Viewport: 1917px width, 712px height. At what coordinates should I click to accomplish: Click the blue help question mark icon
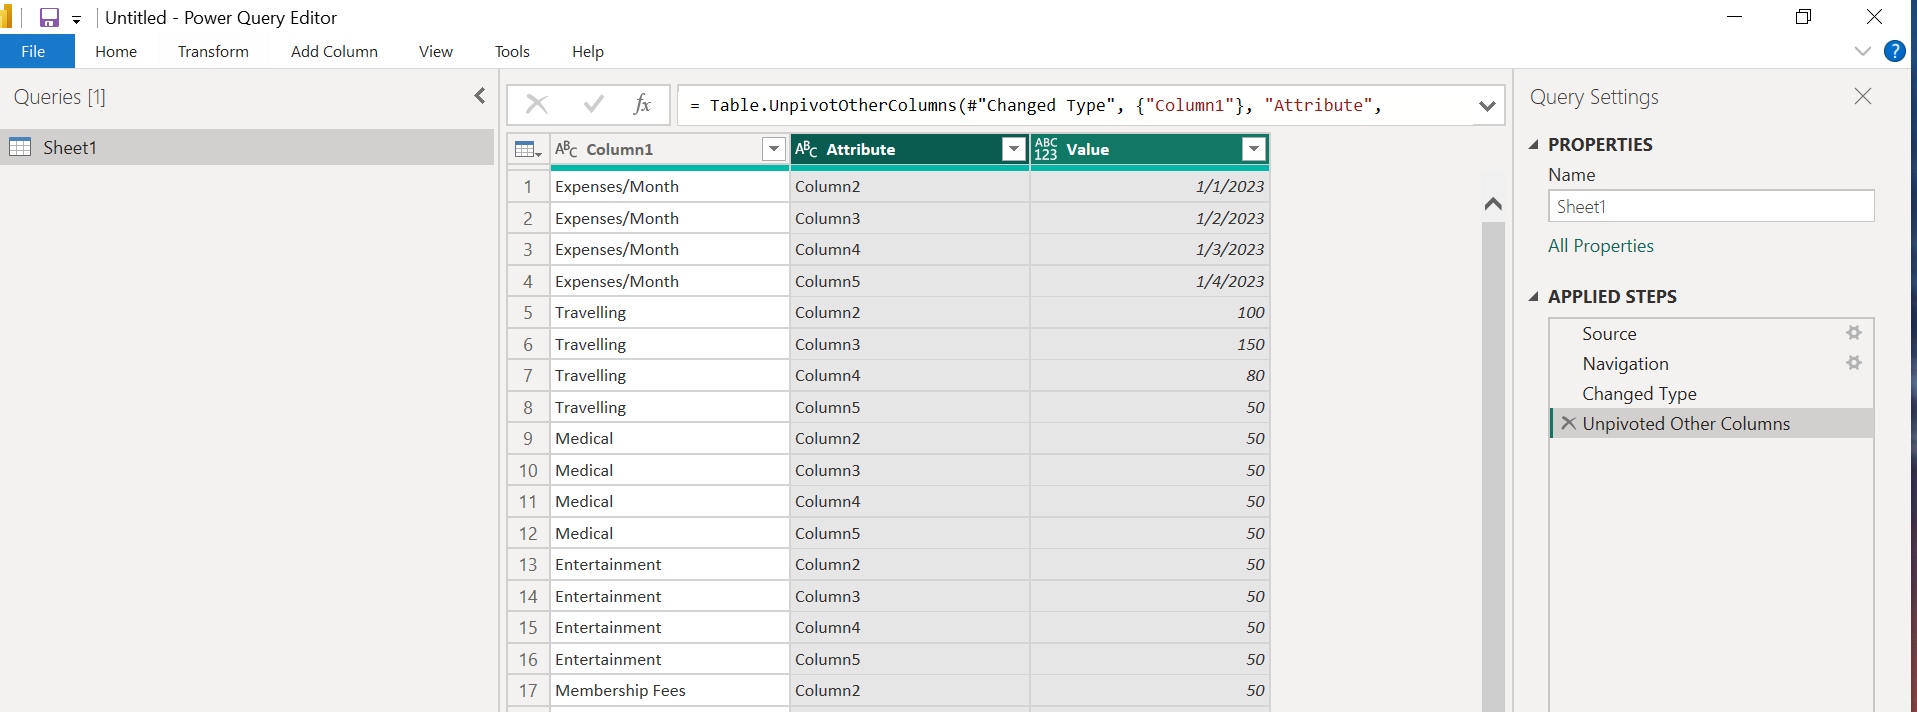point(1894,51)
